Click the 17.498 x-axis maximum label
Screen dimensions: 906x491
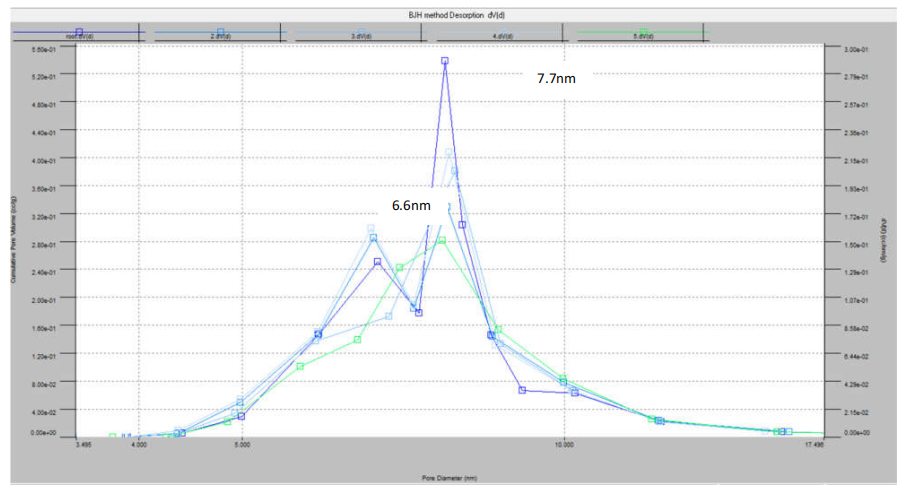[812, 448]
